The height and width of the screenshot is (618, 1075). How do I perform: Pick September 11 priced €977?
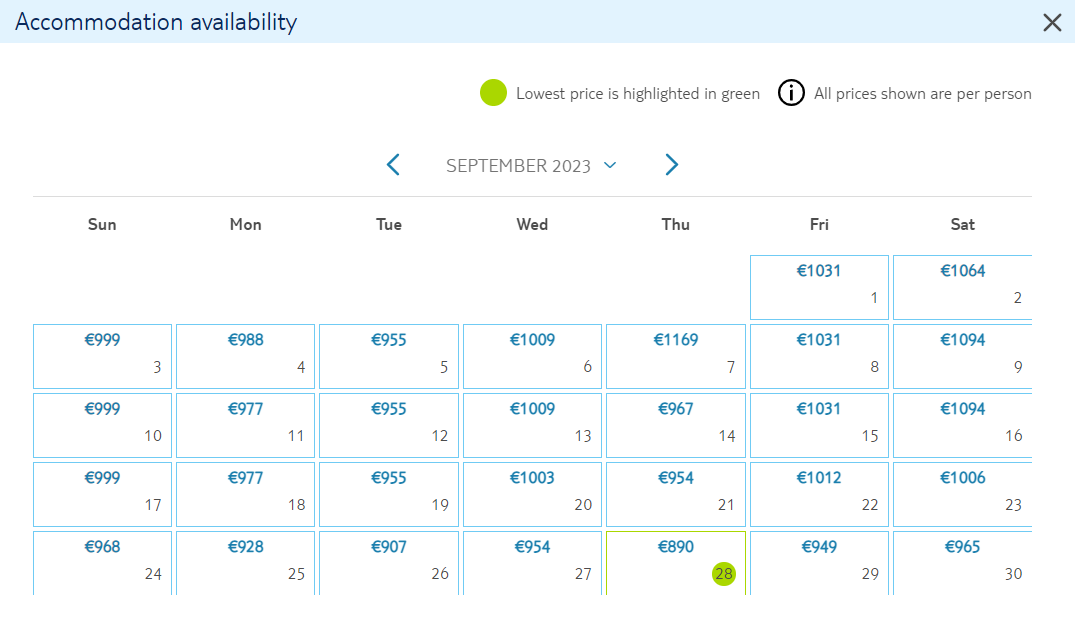(245, 425)
